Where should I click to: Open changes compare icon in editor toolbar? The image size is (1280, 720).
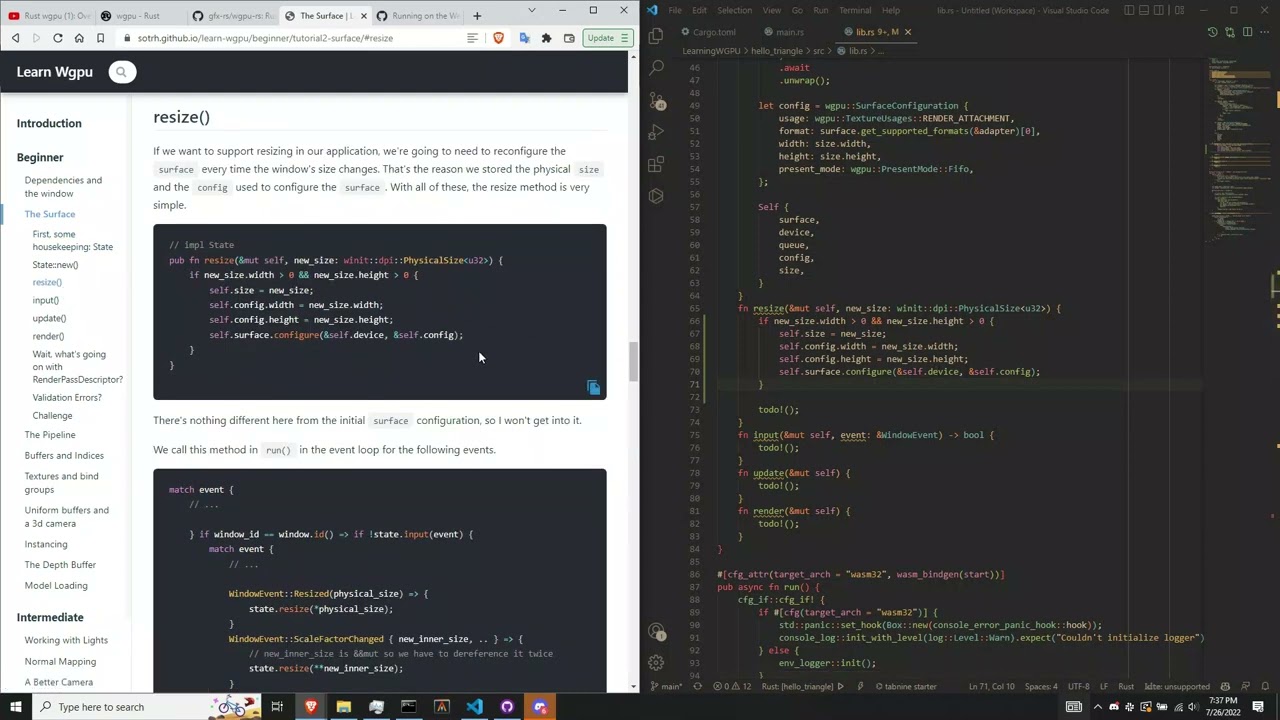(x=1230, y=32)
